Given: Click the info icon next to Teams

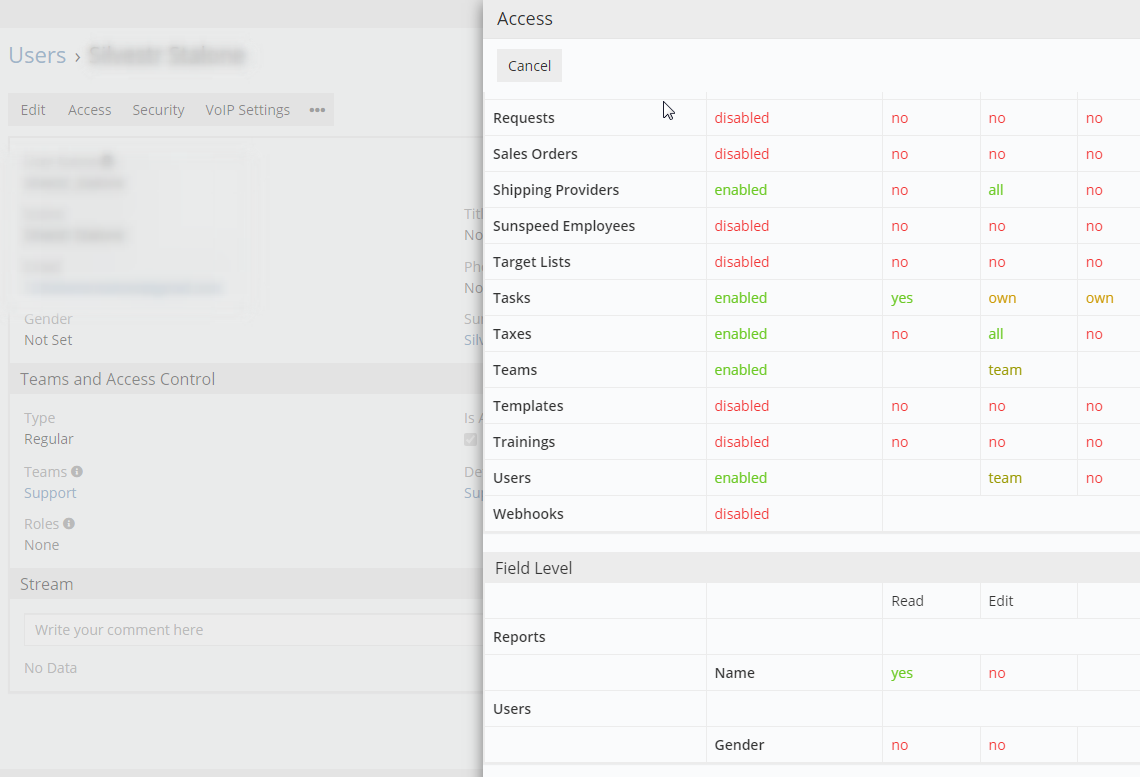Looking at the screenshot, I should point(77,472).
